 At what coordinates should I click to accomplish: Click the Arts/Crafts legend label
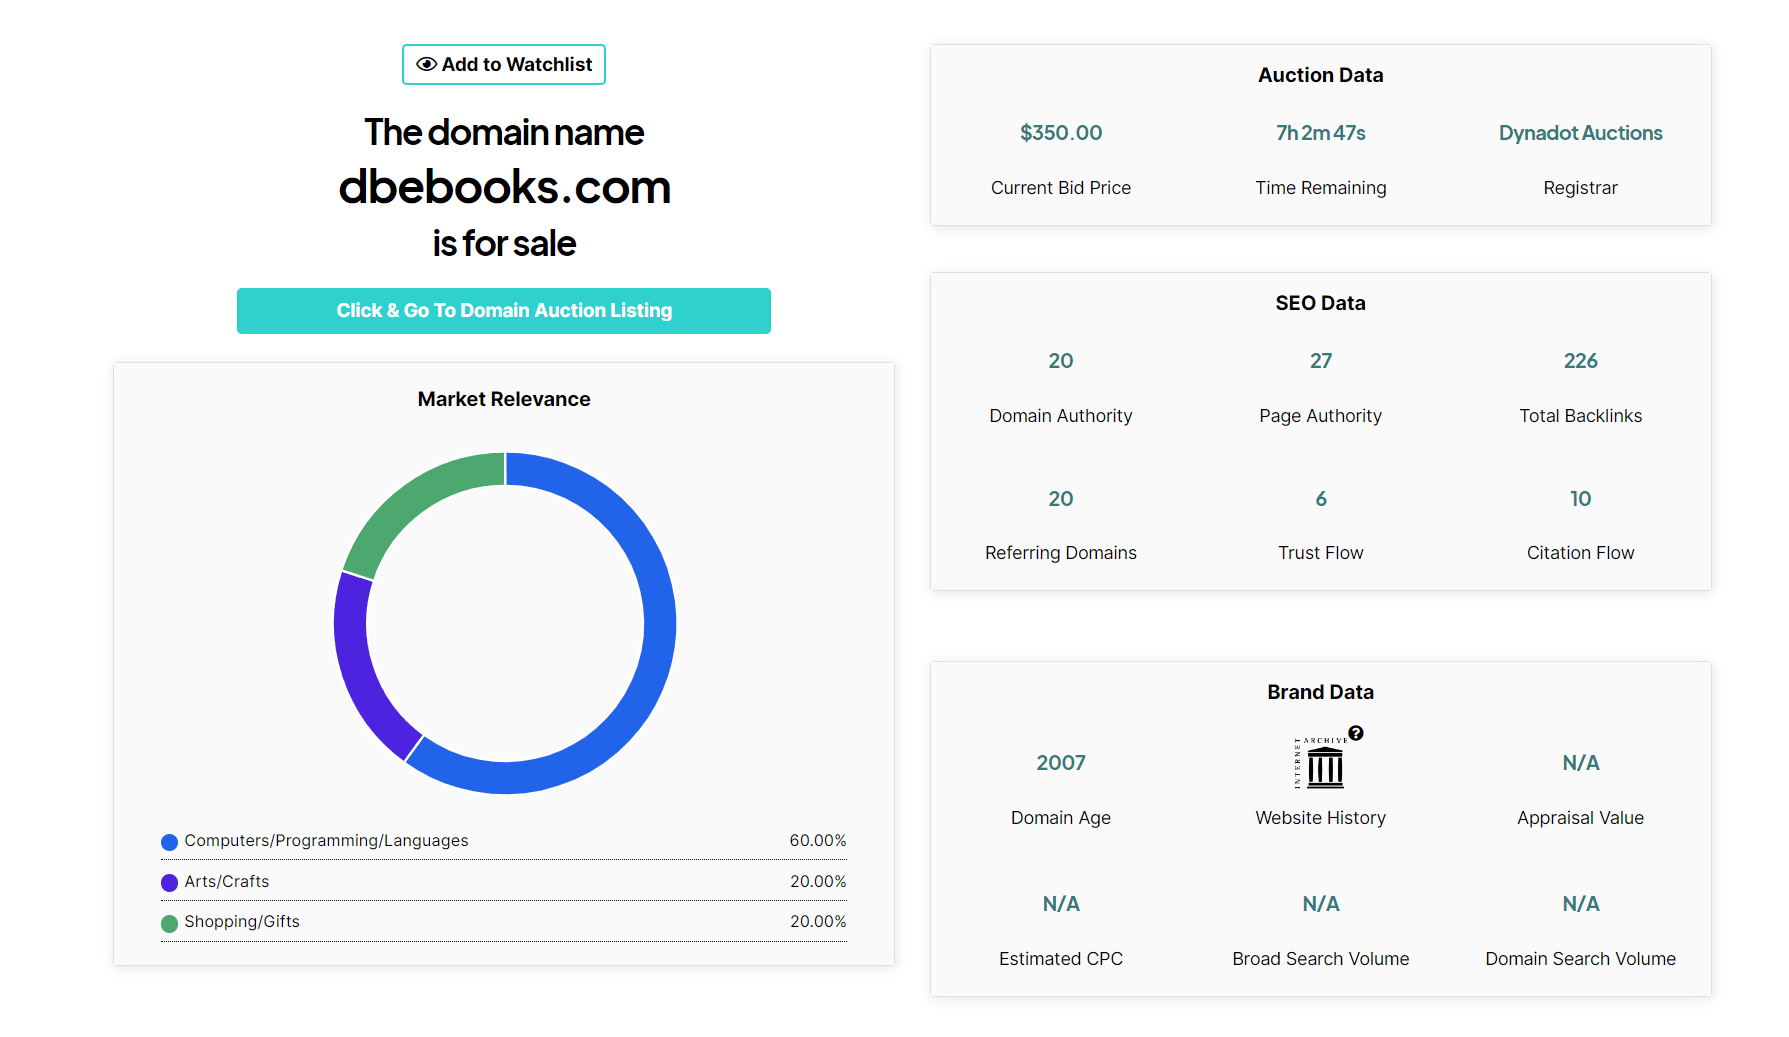227,882
